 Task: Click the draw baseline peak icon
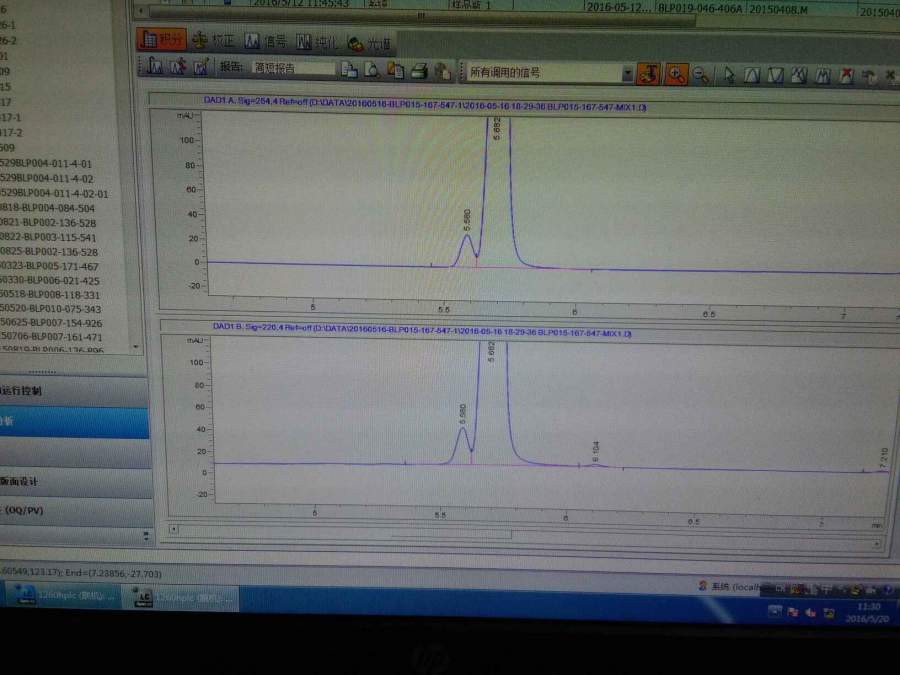pos(752,76)
